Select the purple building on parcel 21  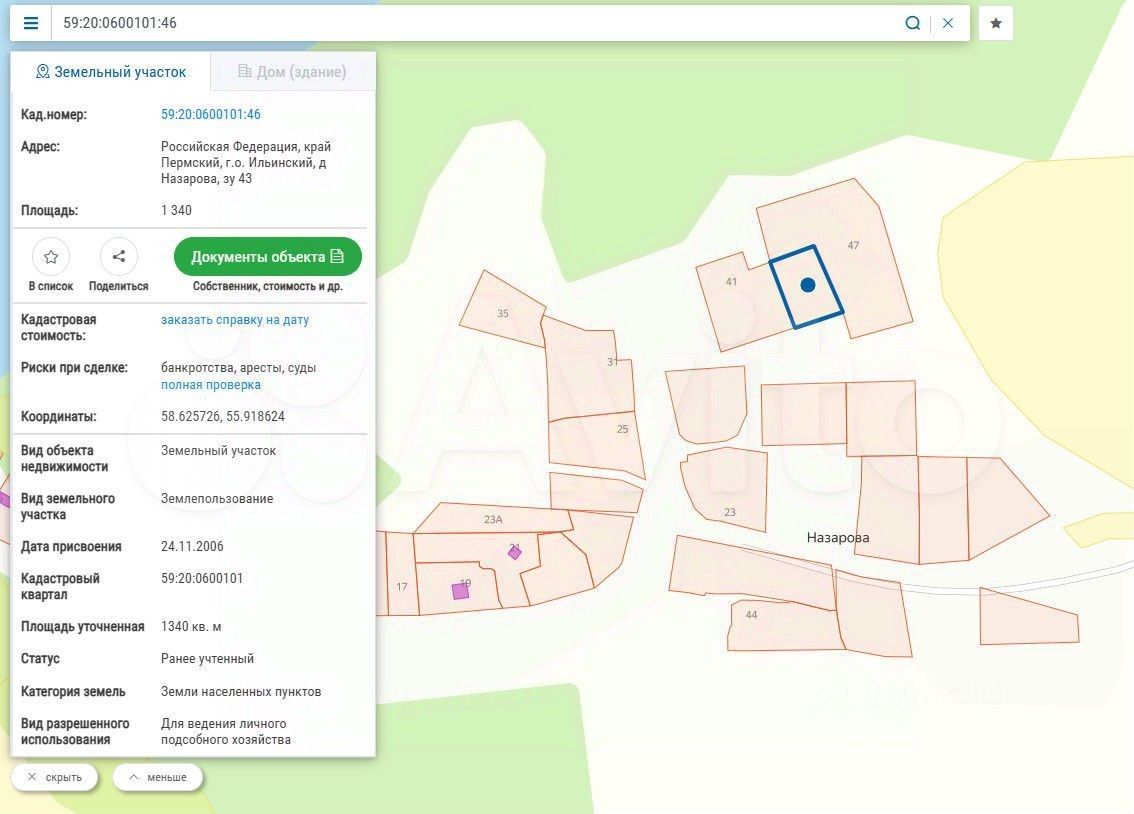tap(514, 552)
